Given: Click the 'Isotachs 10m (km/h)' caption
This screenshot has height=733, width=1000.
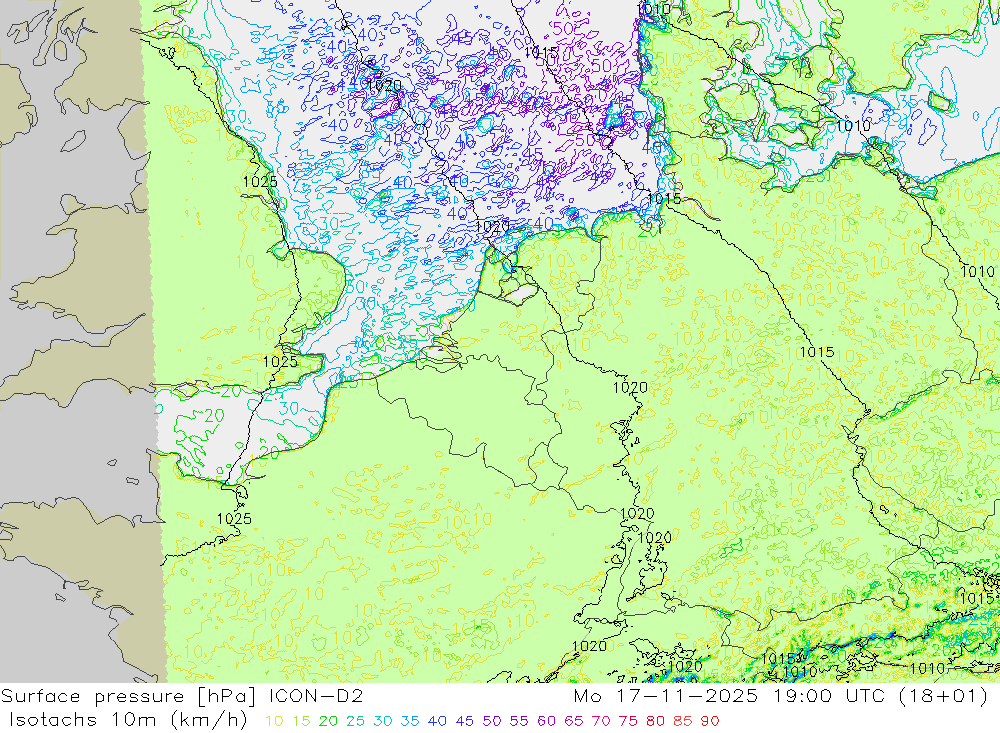Looking at the screenshot, I should tap(128, 720).
